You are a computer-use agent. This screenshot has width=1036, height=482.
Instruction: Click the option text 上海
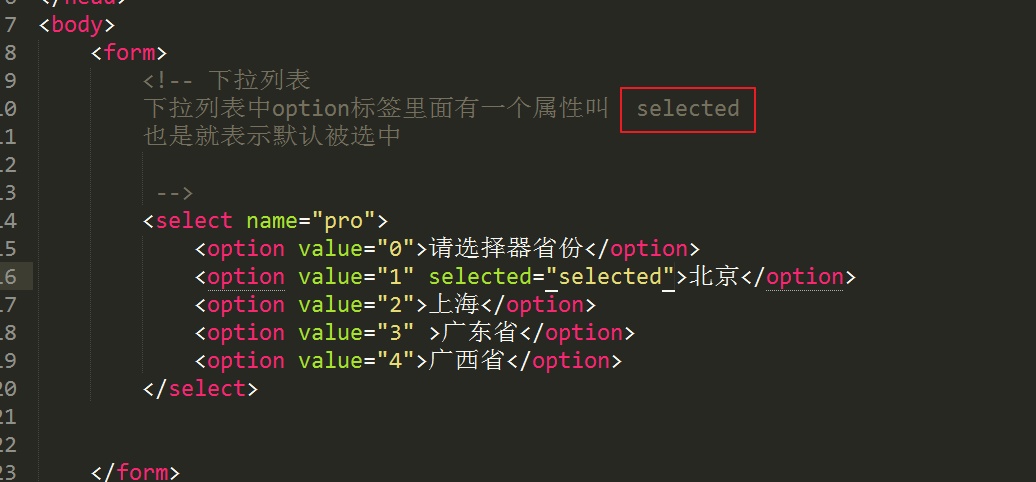pyautogui.click(x=455, y=304)
